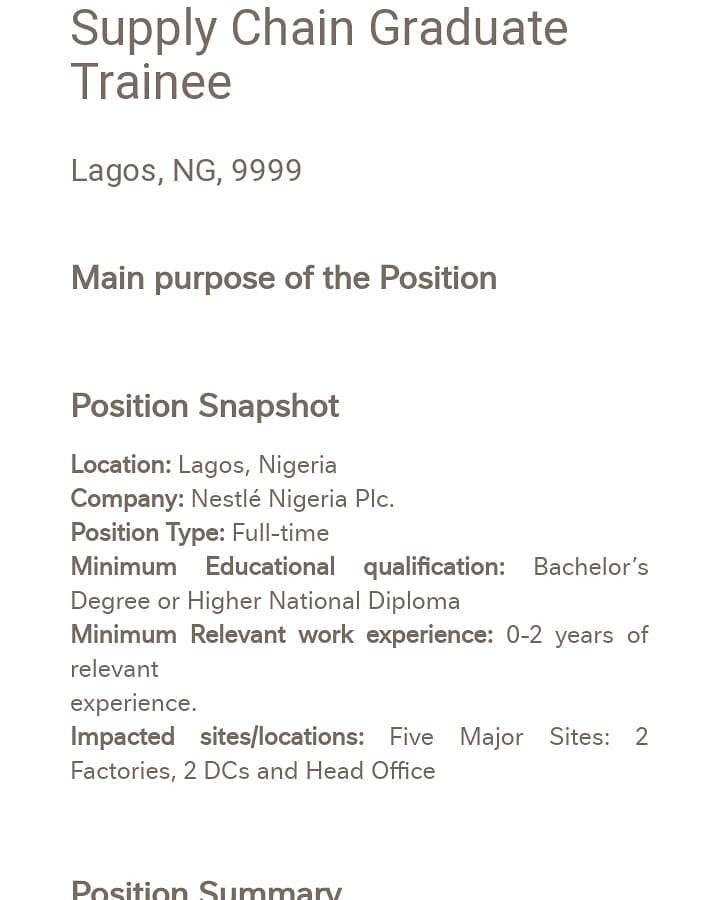The height and width of the screenshot is (900, 720).
Task: Click the Bachelor's word
Action: pyautogui.click(x=591, y=567)
